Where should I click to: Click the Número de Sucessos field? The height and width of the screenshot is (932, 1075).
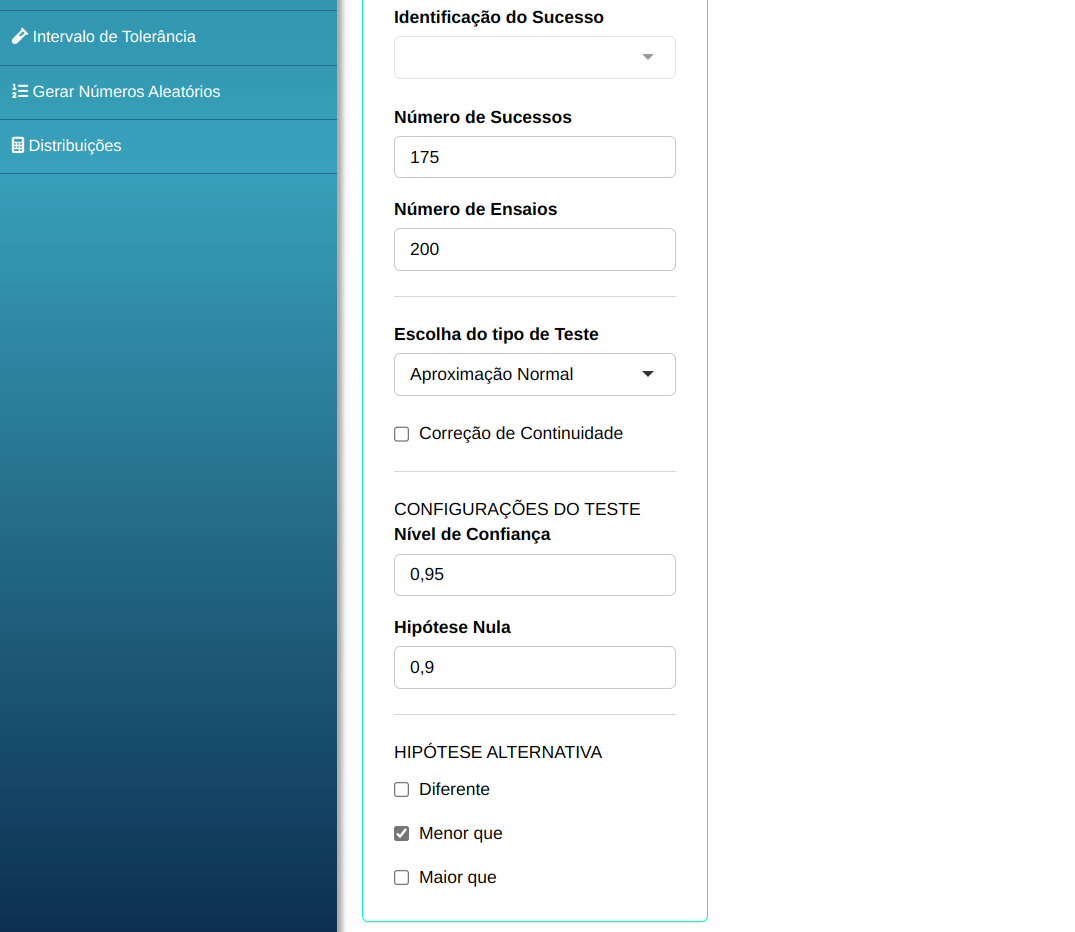[x=534, y=157]
